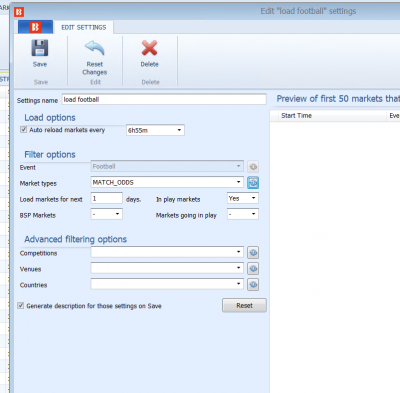Click the eye icon next to Market types

(x=253, y=182)
